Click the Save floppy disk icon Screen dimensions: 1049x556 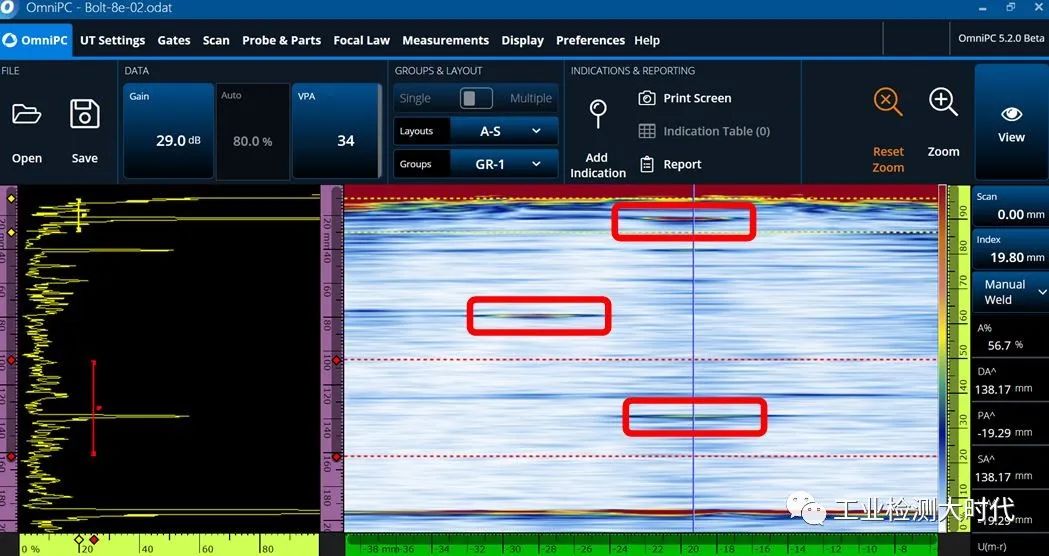click(x=85, y=114)
